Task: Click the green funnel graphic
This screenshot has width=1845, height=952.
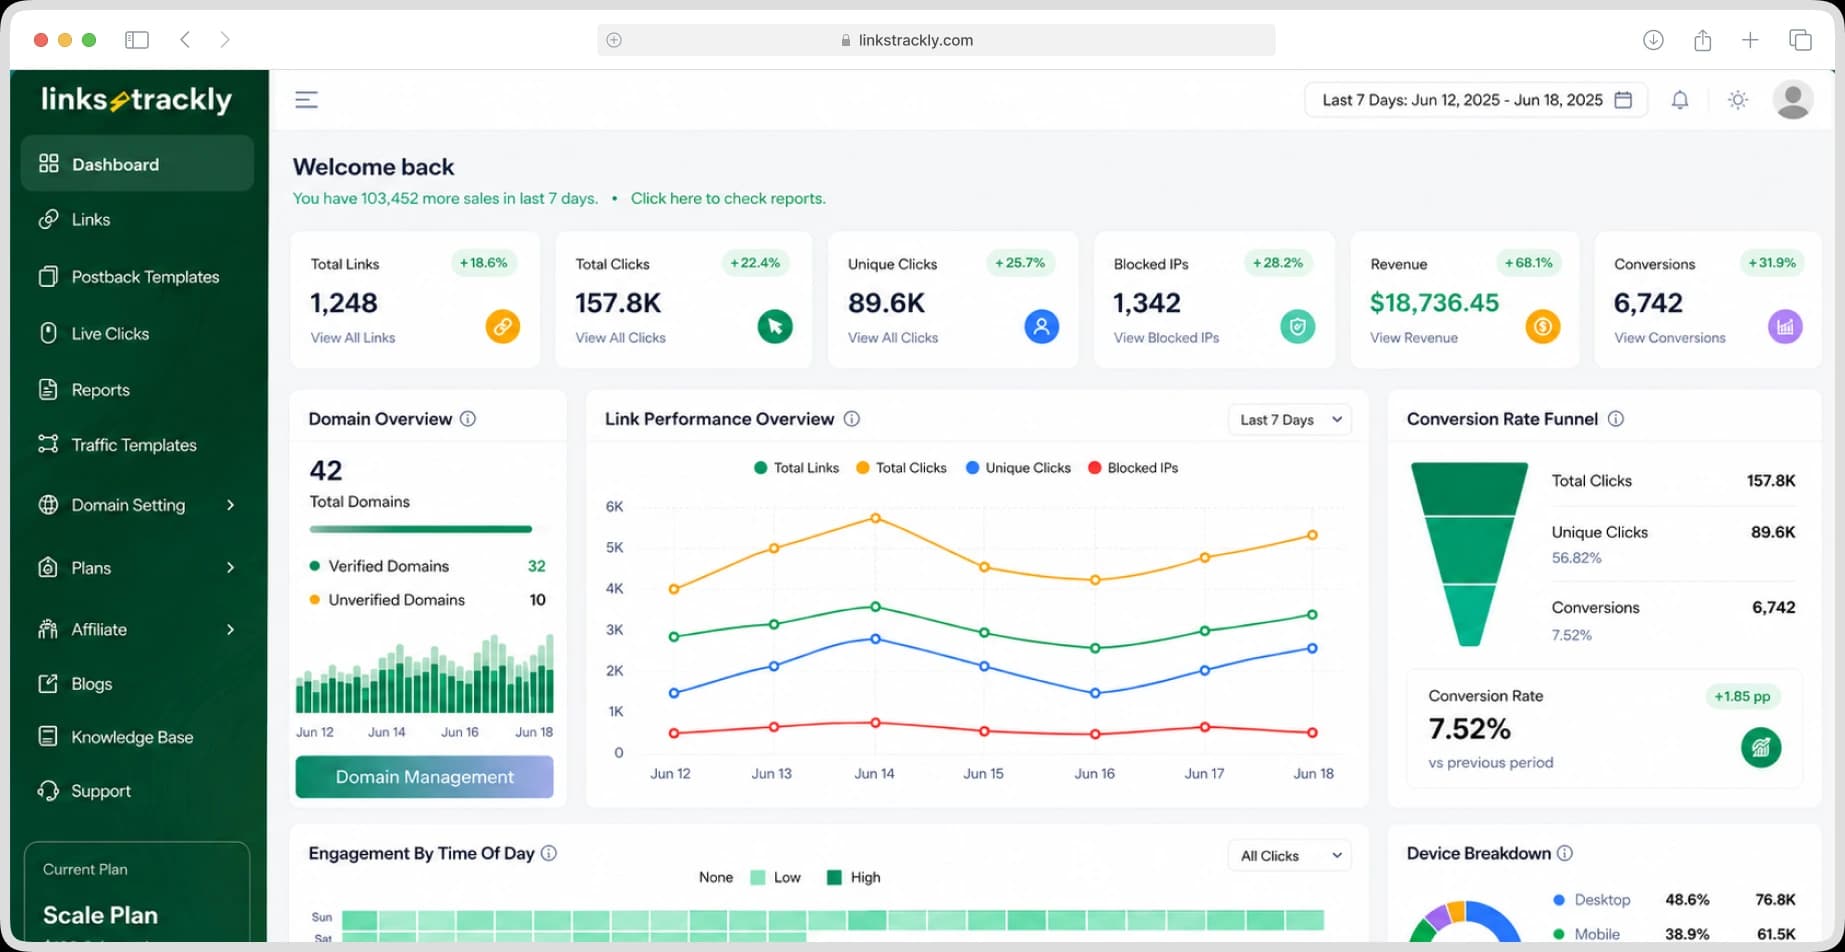Action: 1469,554
